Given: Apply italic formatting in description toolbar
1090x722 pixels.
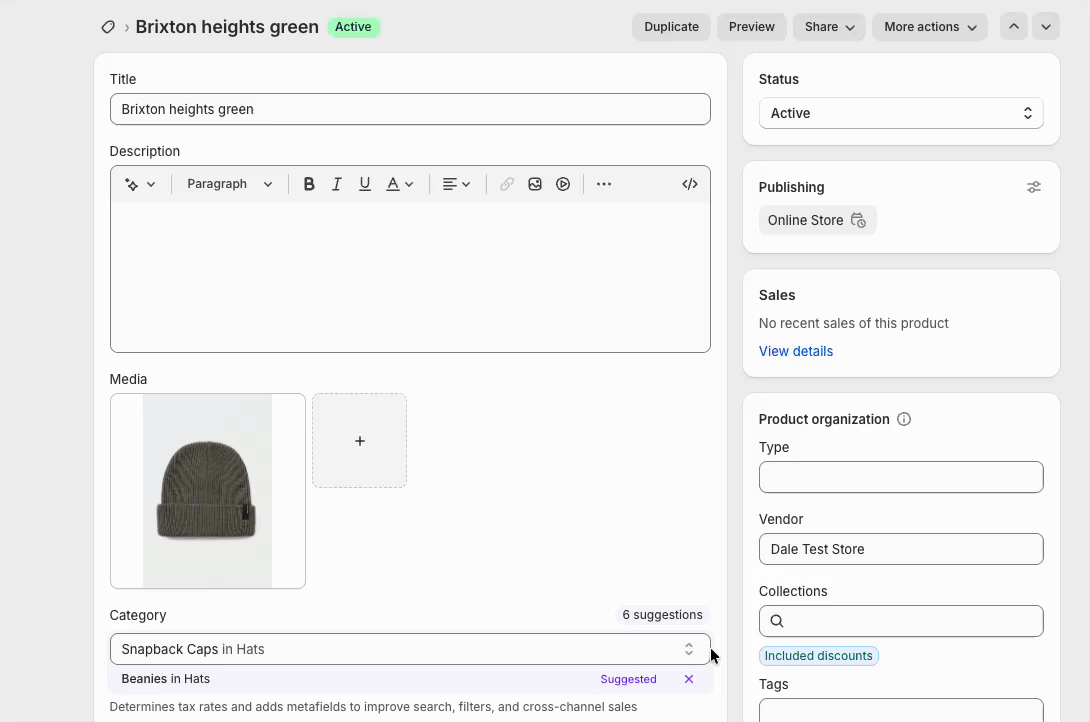Looking at the screenshot, I should pyautogui.click(x=337, y=184).
